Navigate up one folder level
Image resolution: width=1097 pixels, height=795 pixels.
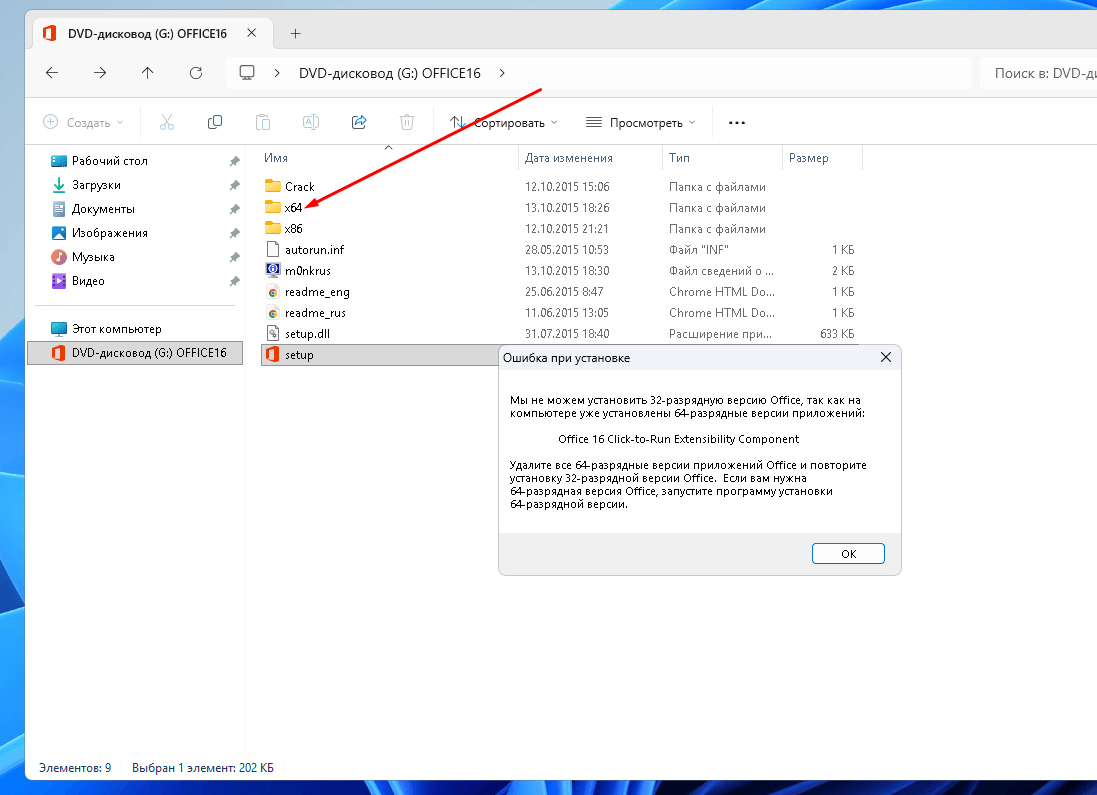coord(148,73)
